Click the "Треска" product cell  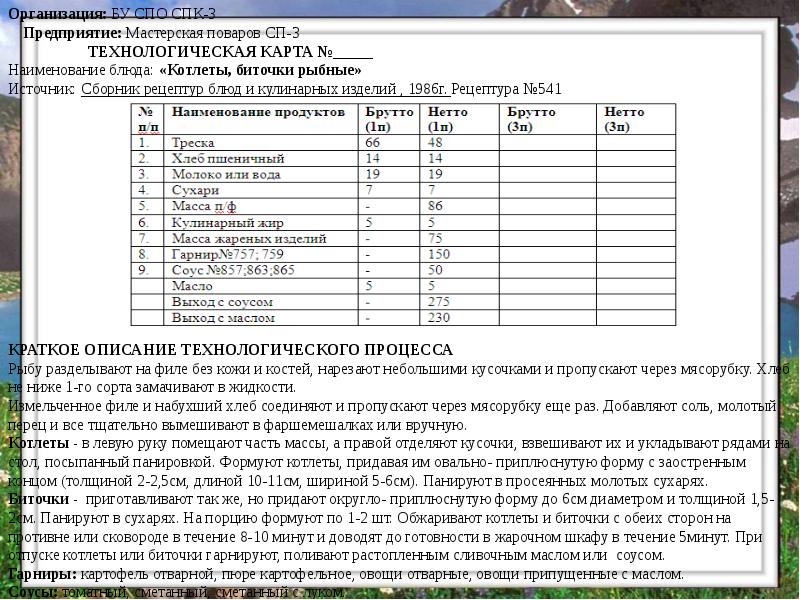194,143
